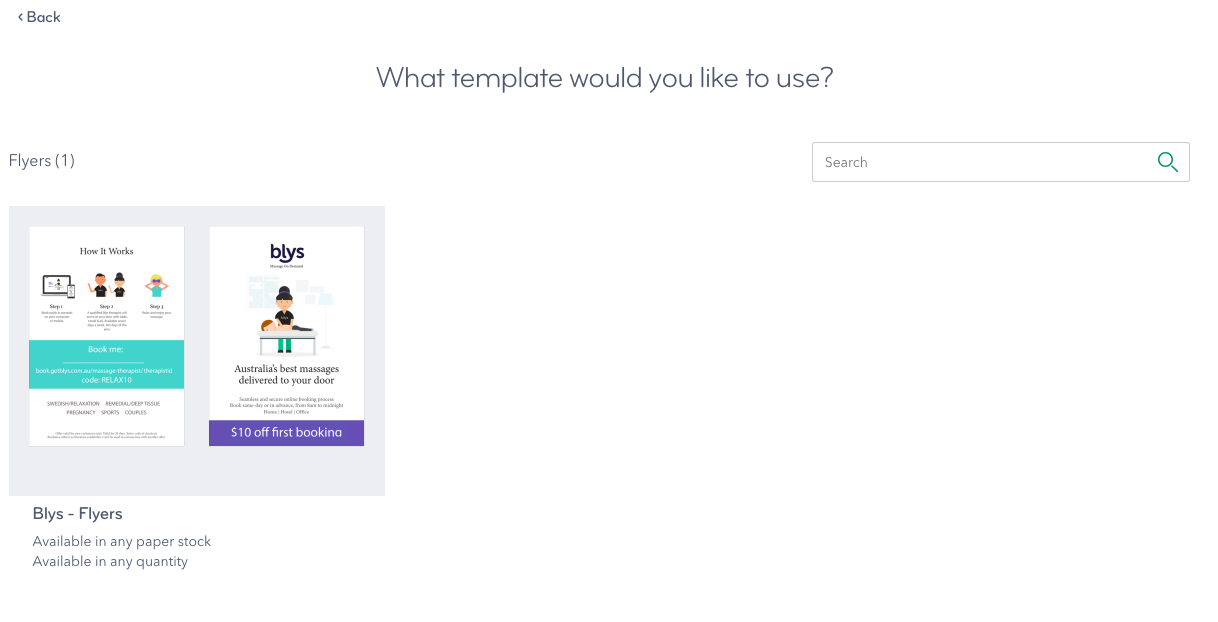
Task: Click the Available in any quantity text
Action: click(110, 562)
